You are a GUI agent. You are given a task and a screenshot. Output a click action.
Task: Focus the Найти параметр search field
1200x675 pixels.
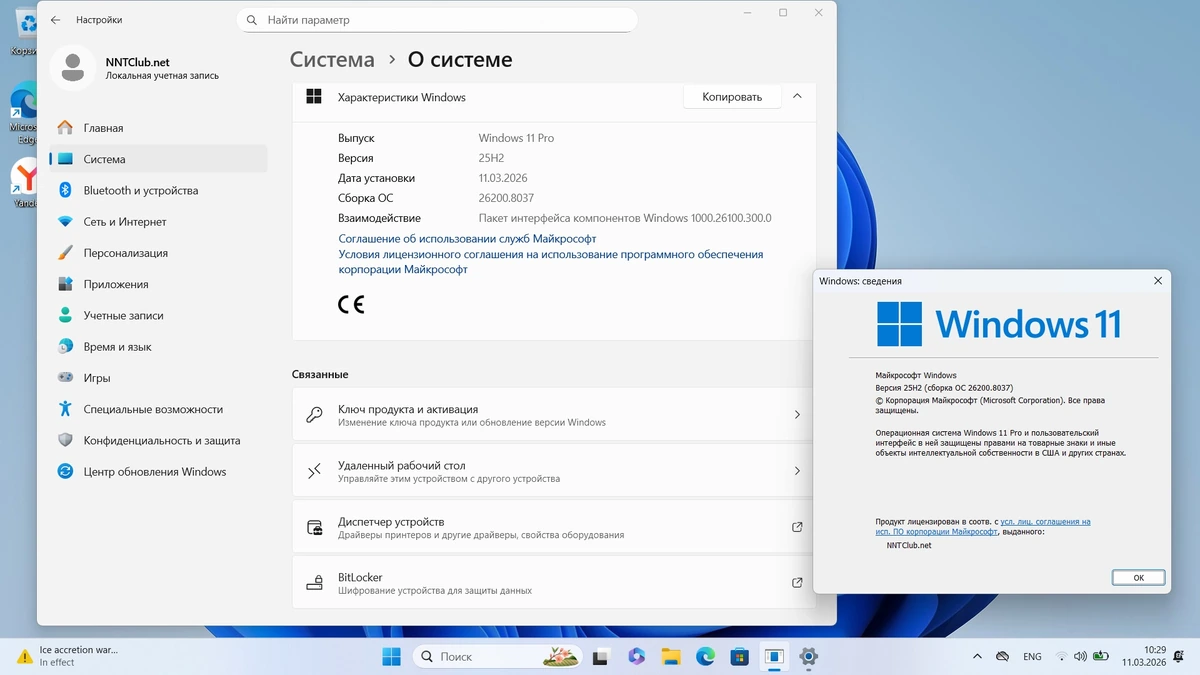point(437,20)
